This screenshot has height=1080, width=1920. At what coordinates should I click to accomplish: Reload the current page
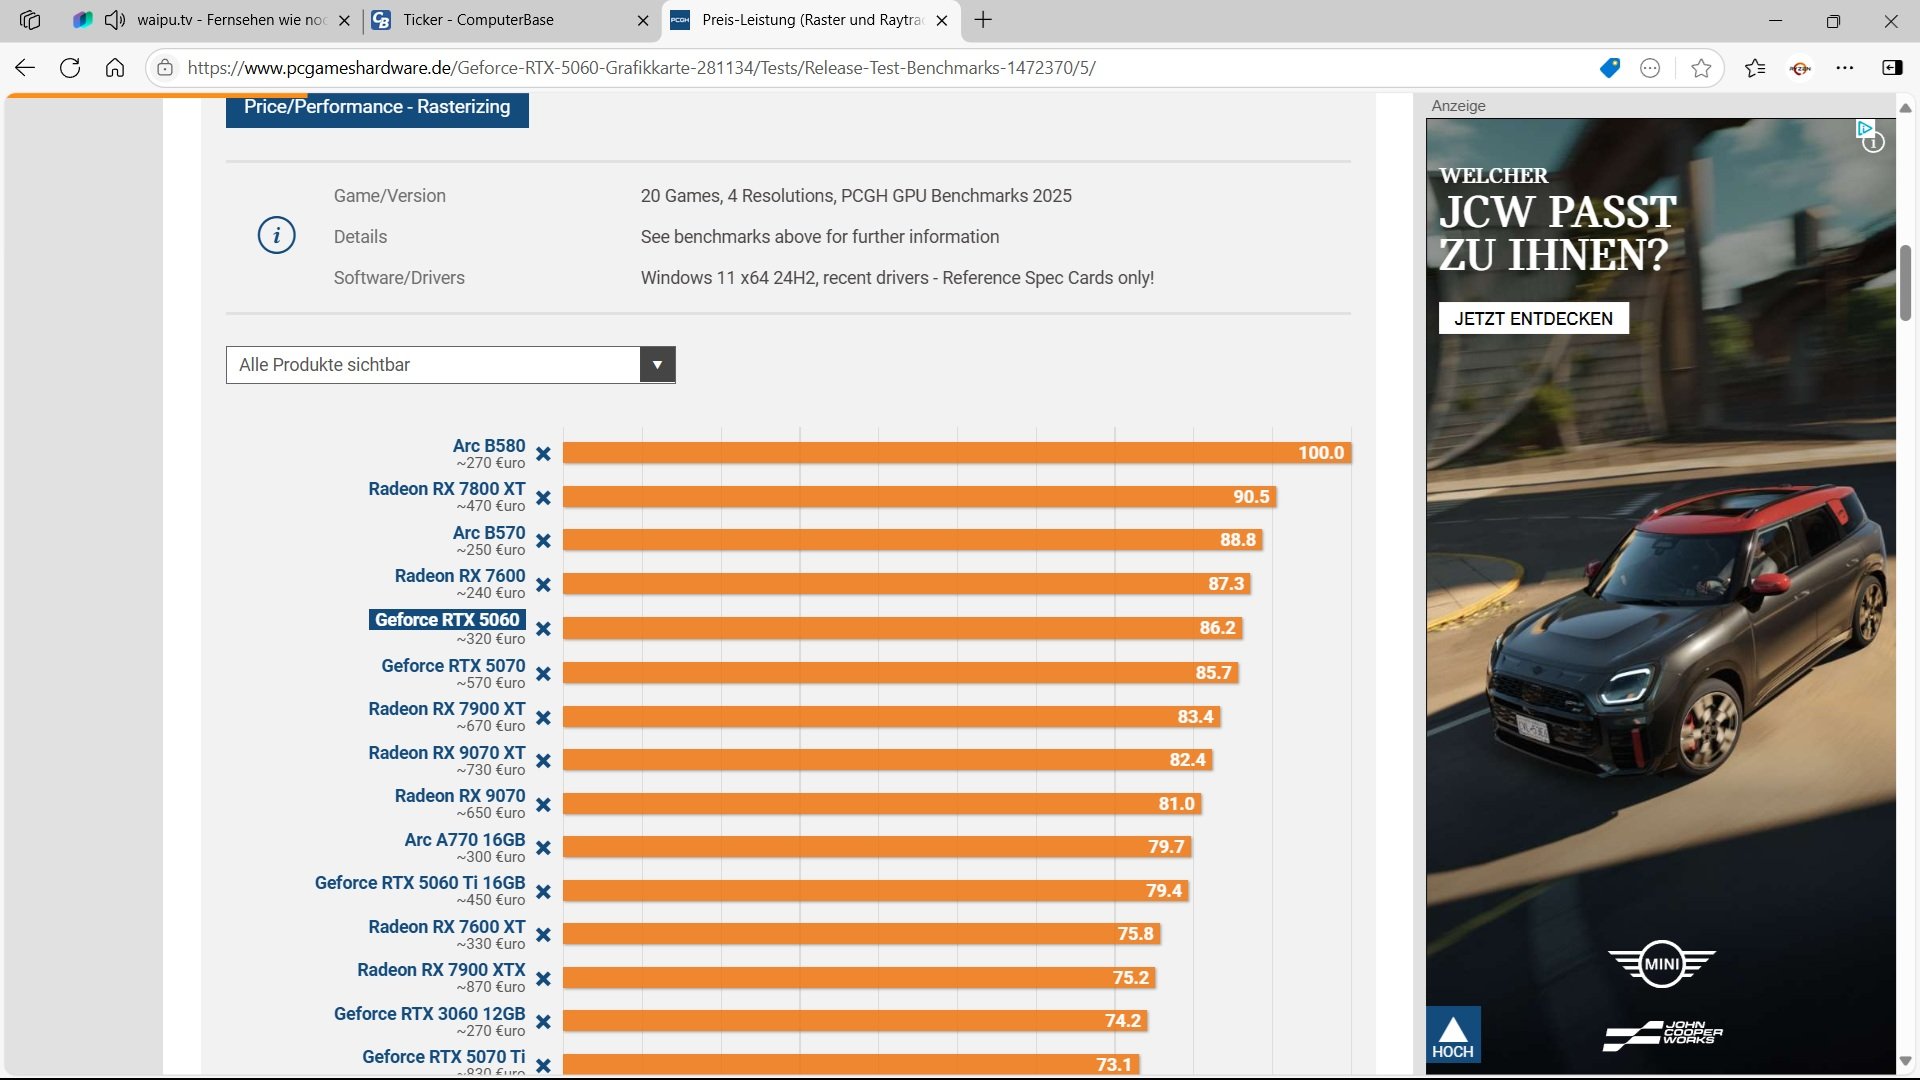70,68
